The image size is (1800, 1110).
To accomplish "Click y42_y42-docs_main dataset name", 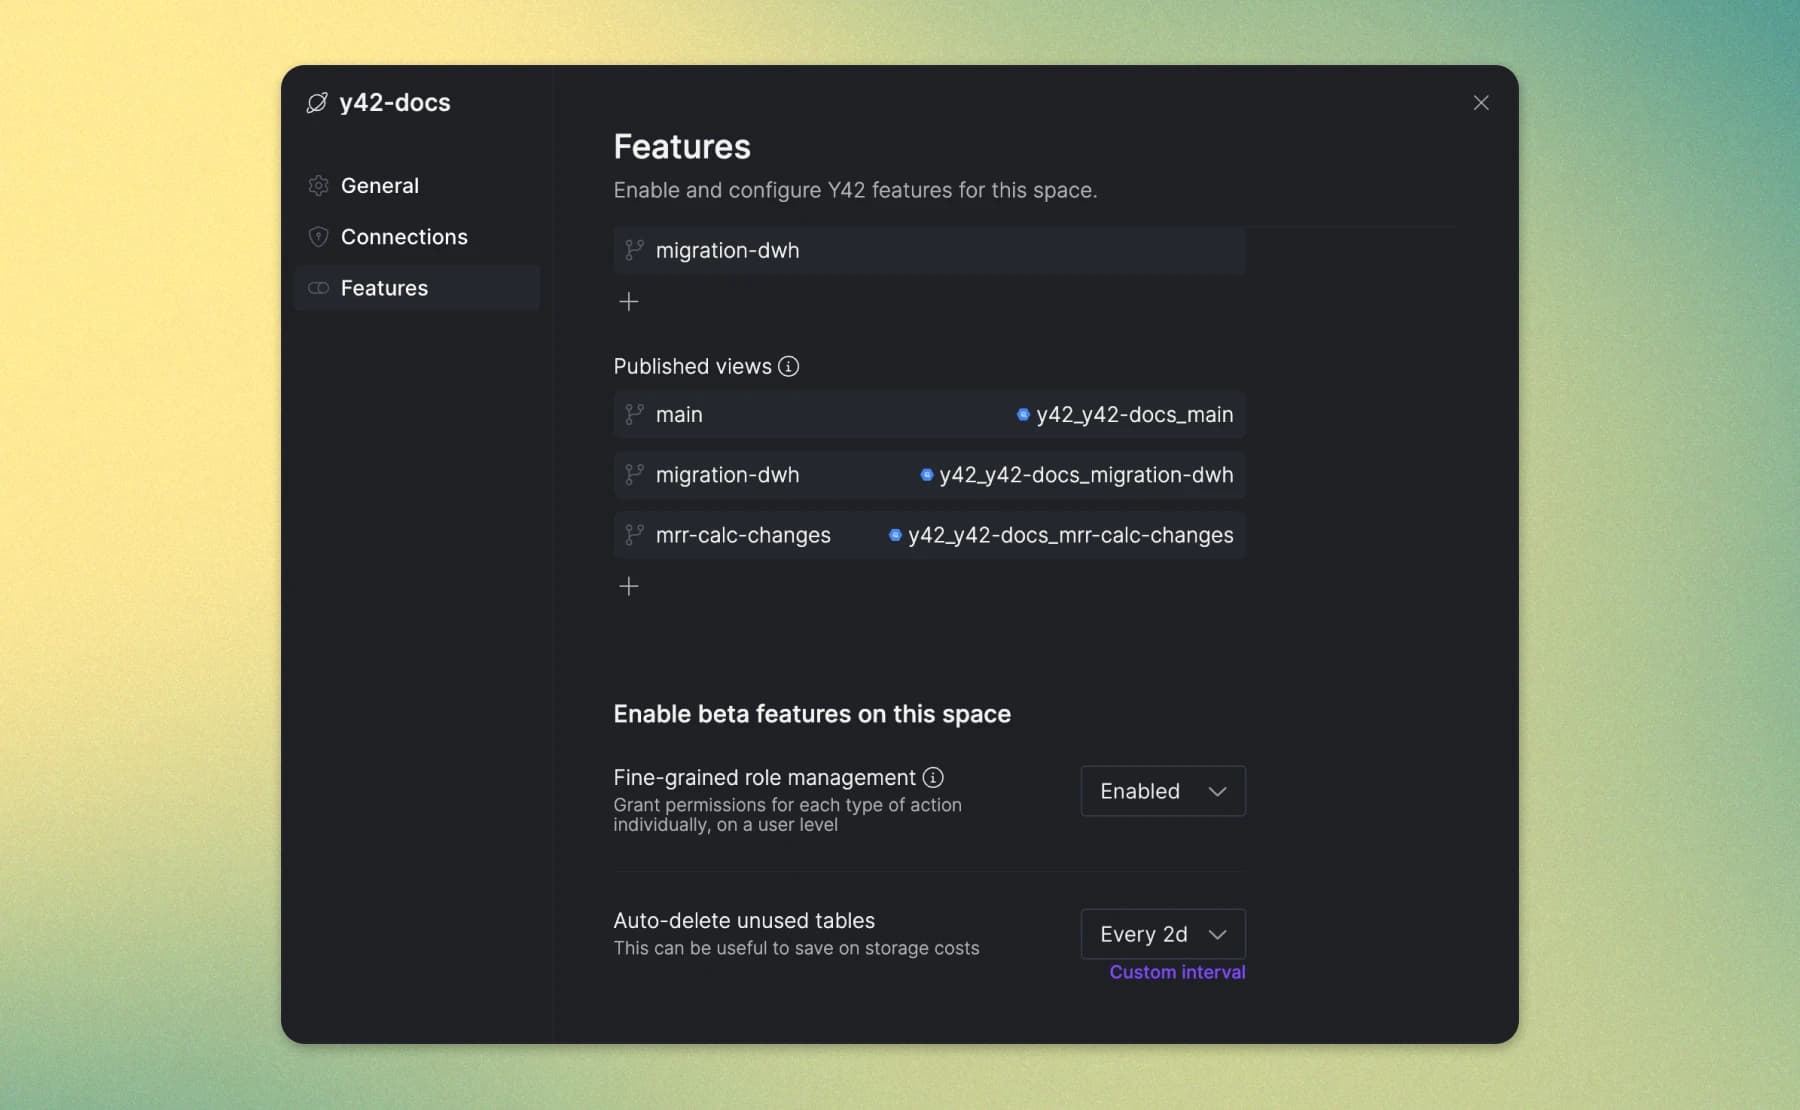I will coord(1134,415).
